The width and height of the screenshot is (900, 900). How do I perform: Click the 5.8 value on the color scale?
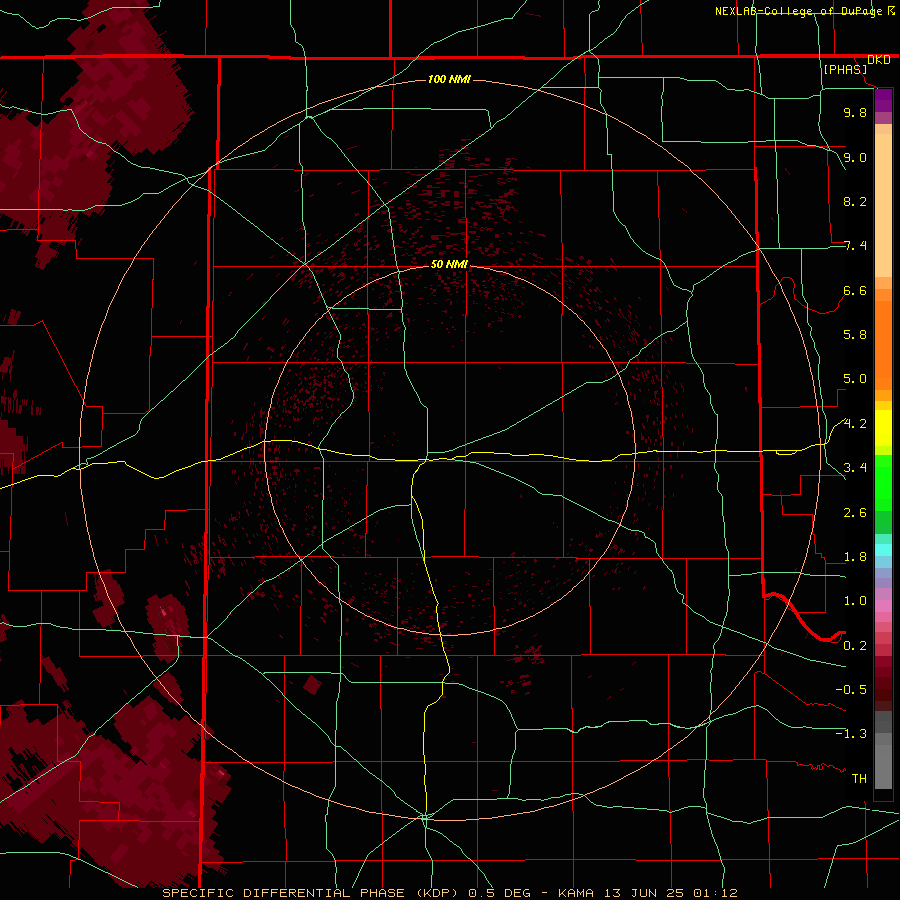[x=855, y=335]
